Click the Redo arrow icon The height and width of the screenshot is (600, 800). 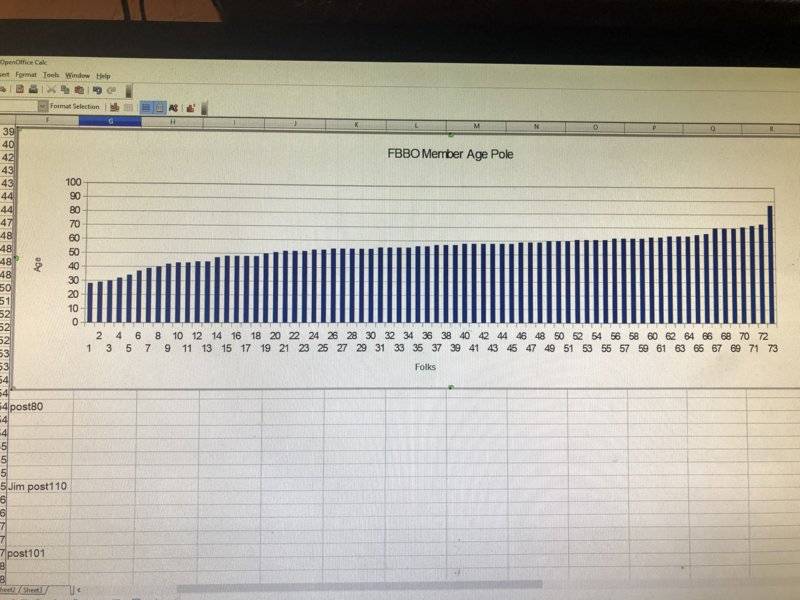(111, 89)
